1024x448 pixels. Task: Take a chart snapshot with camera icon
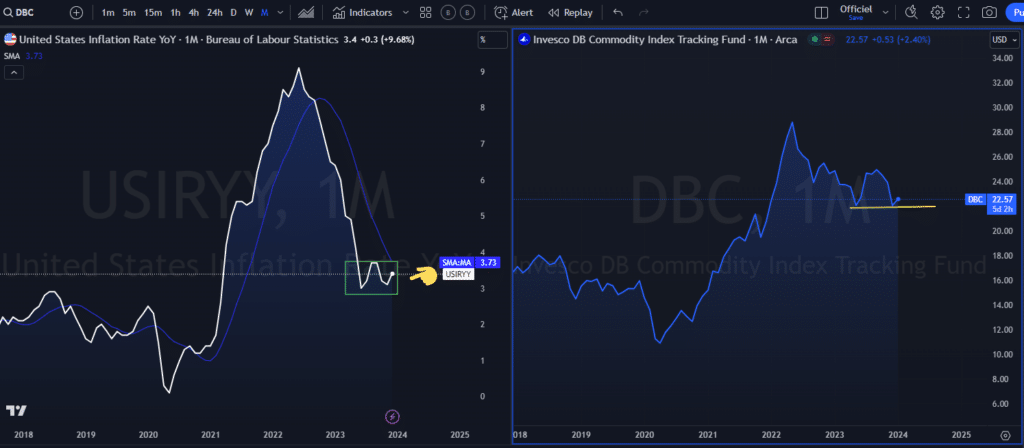[x=990, y=12]
